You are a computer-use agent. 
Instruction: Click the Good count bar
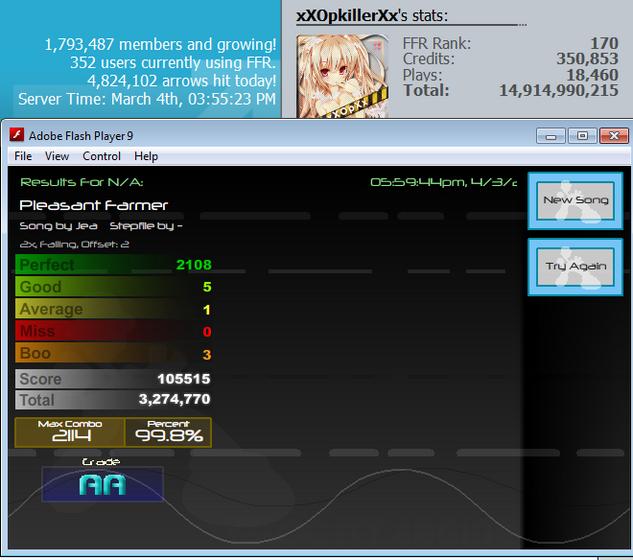click(113, 287)
